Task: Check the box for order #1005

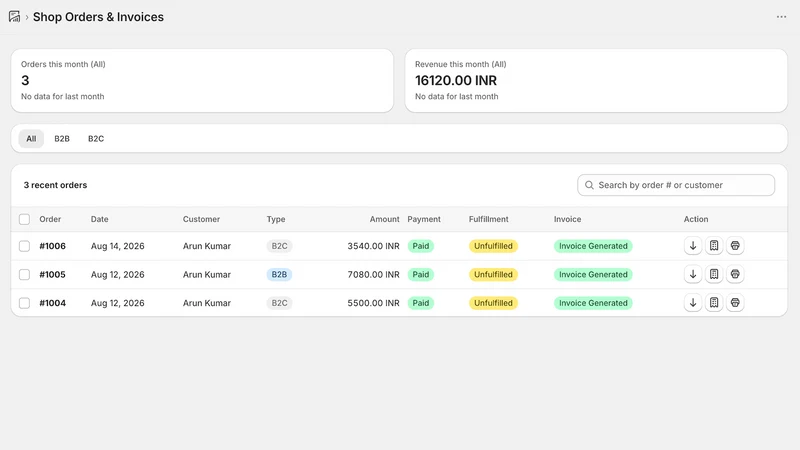Action: 24,274
